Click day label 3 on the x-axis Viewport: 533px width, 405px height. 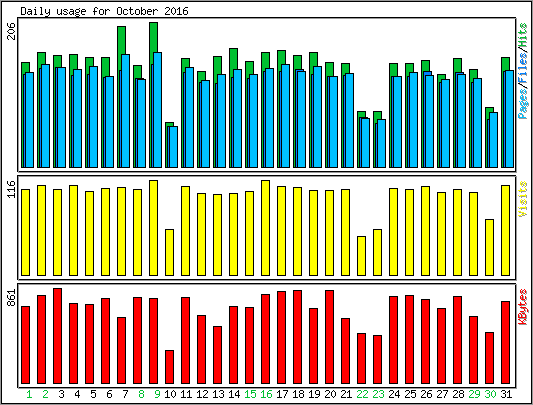pyautogui.click(x=61, y=394)
